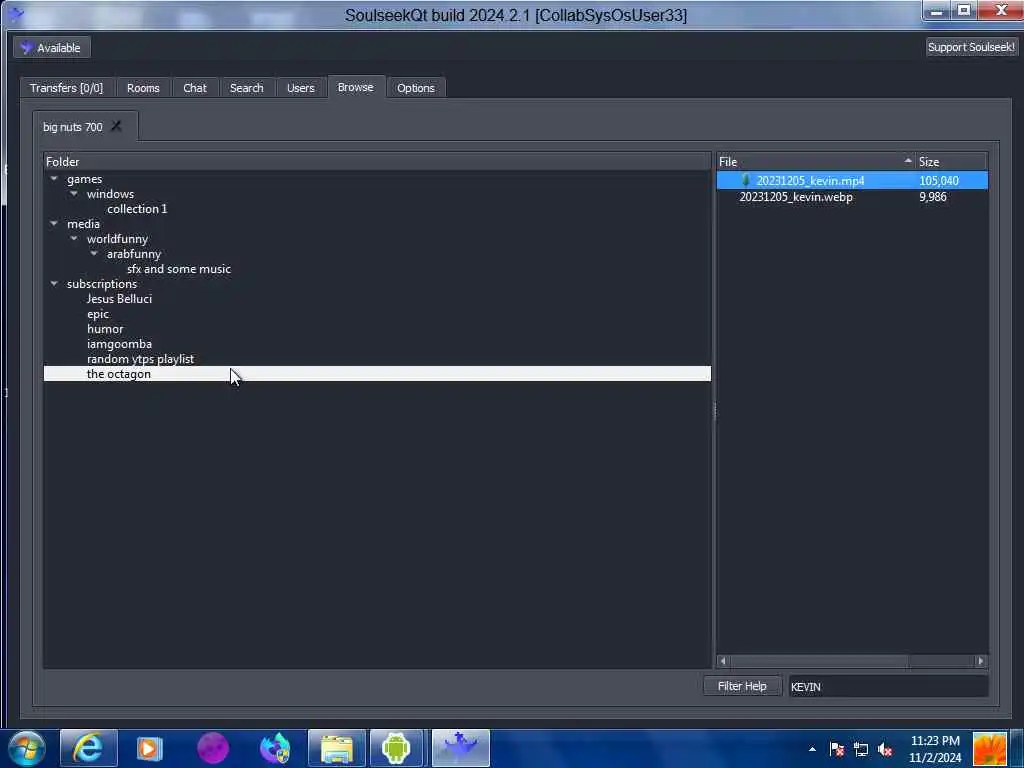Select the windows folder
The height and width of the screenshot is (768, 1024).
click(110, 194)
